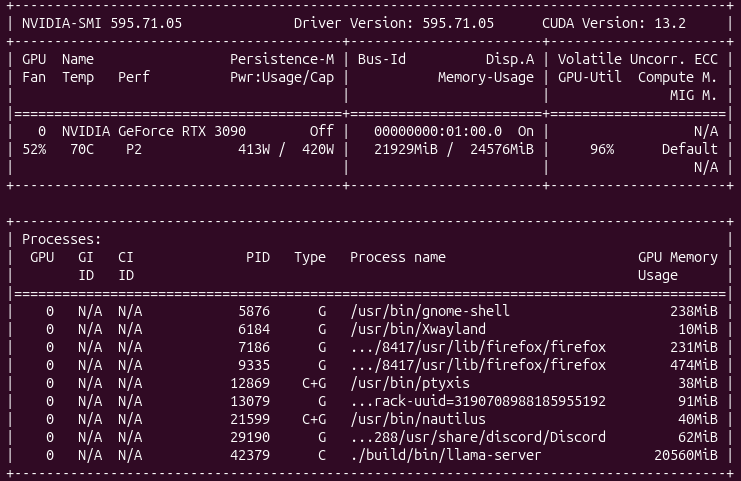Click the discord/Discord process name
This screenshot has height=481, width=741.
point(478,437)
